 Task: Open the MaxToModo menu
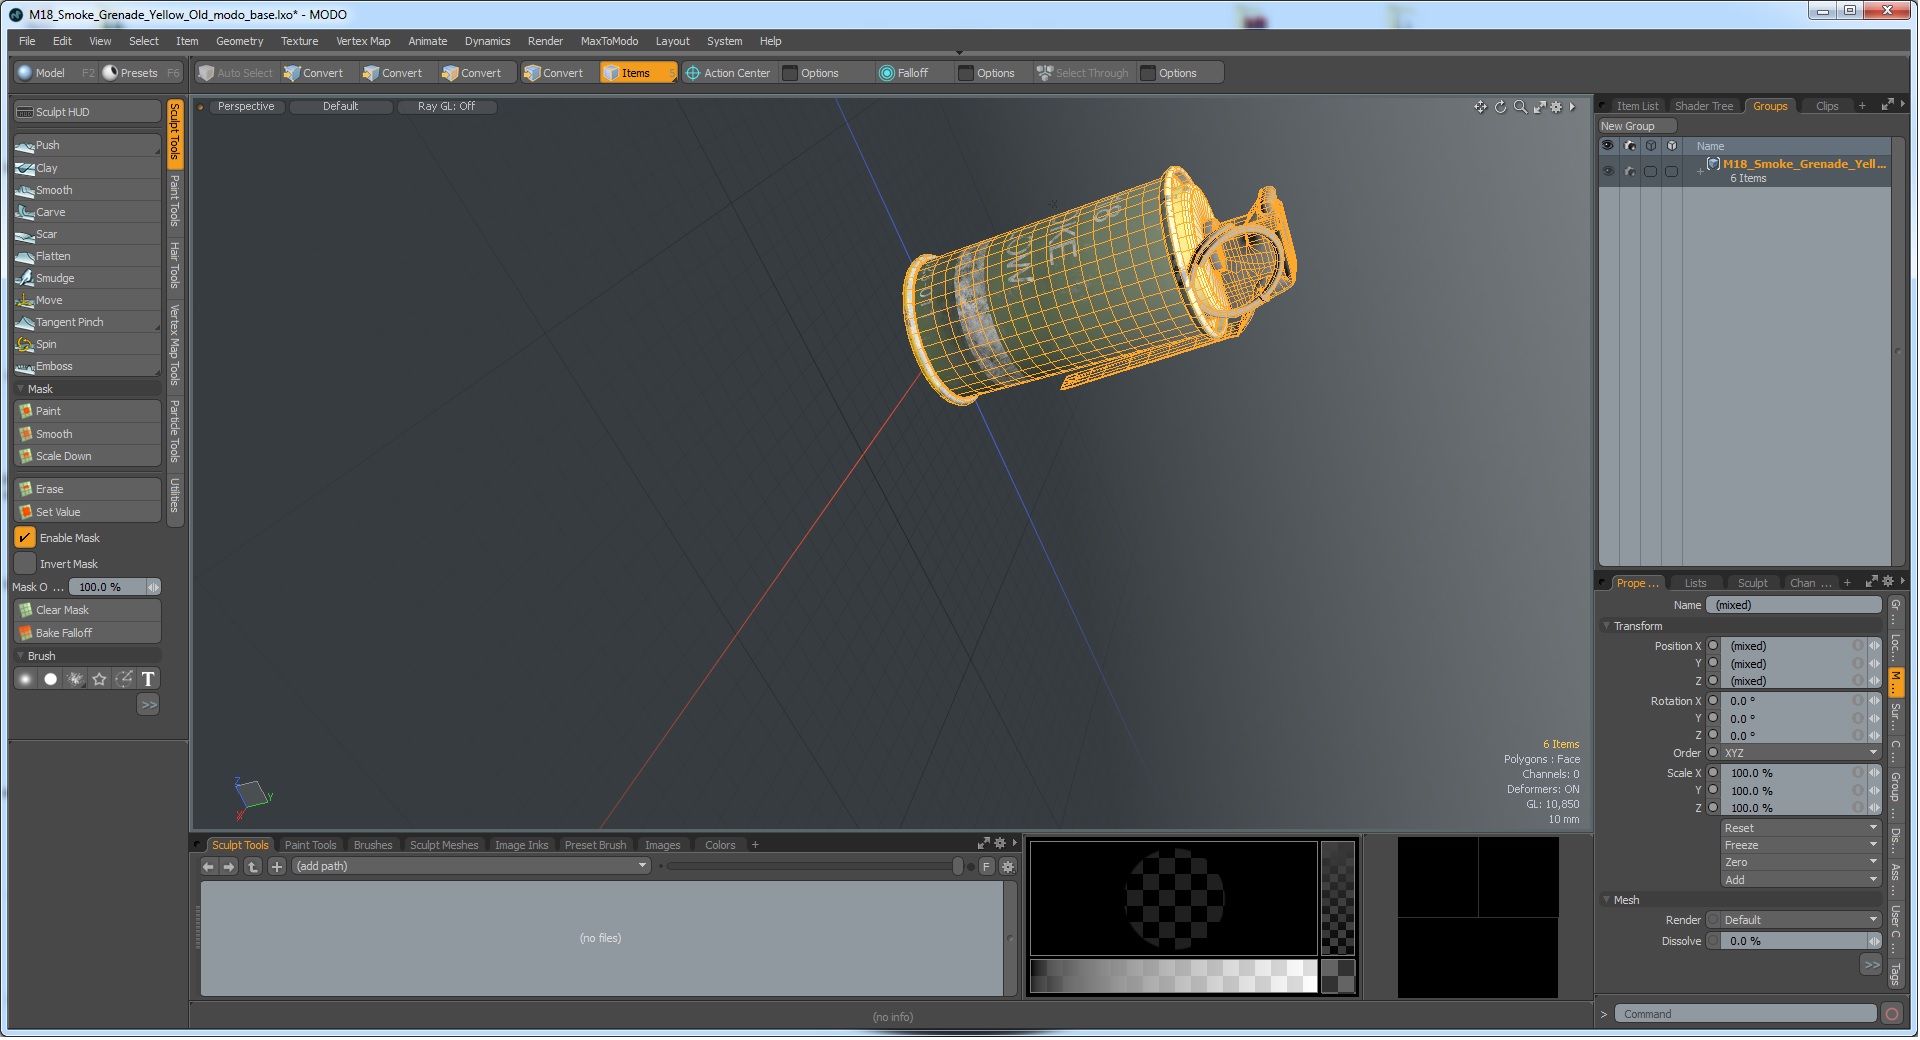[x=609, y=41]
